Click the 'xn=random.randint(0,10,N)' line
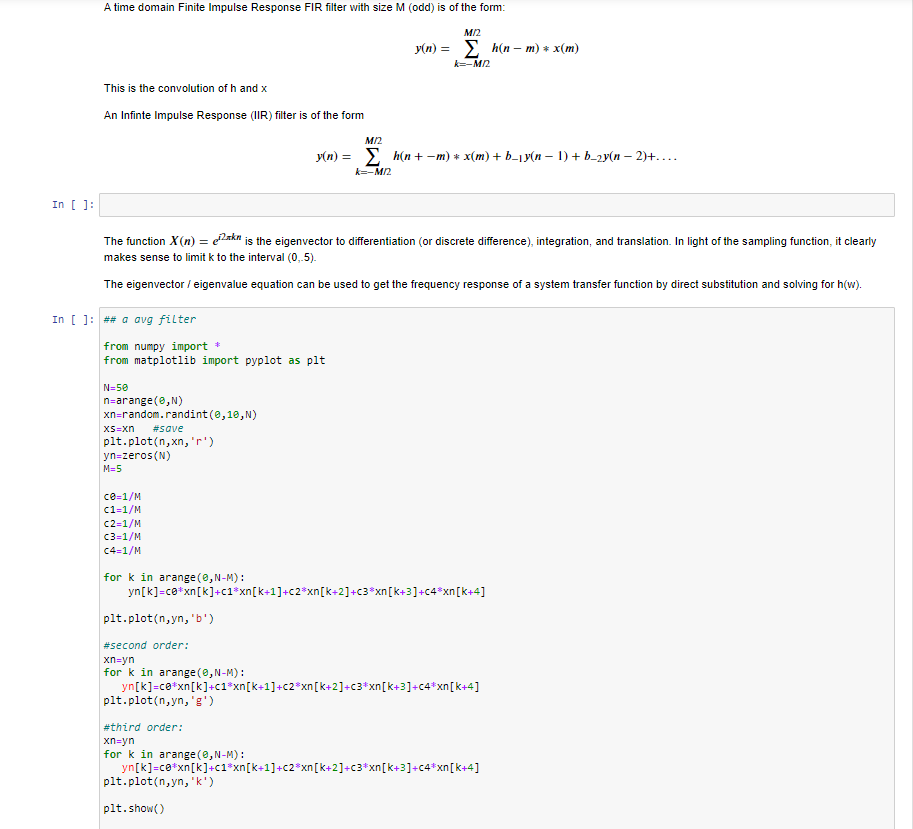This screenshot has width=913, height=829. [x=165, y=414]
